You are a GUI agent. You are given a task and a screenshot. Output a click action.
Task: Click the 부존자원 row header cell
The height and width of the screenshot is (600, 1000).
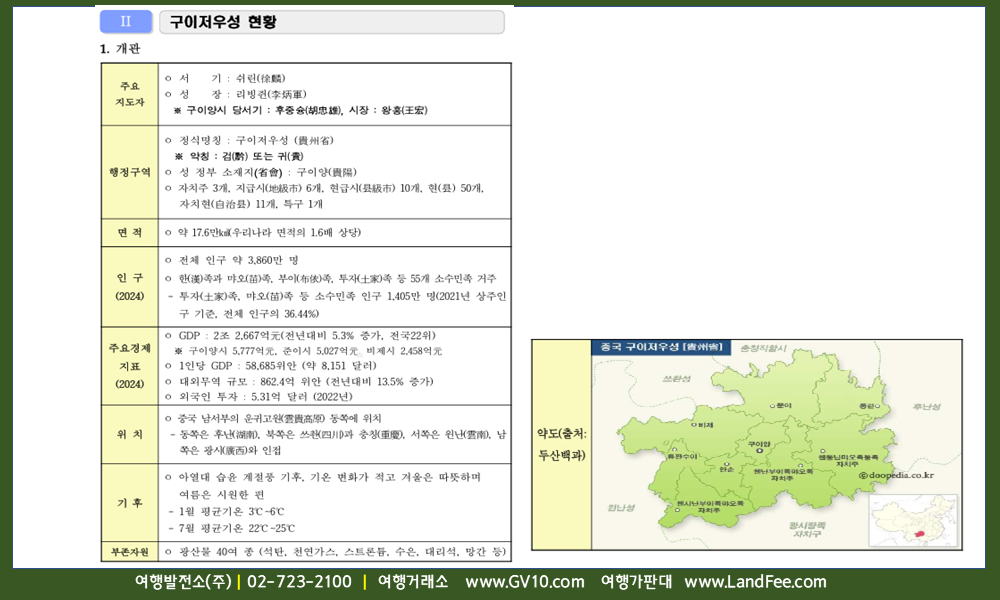tap(130, 552)
